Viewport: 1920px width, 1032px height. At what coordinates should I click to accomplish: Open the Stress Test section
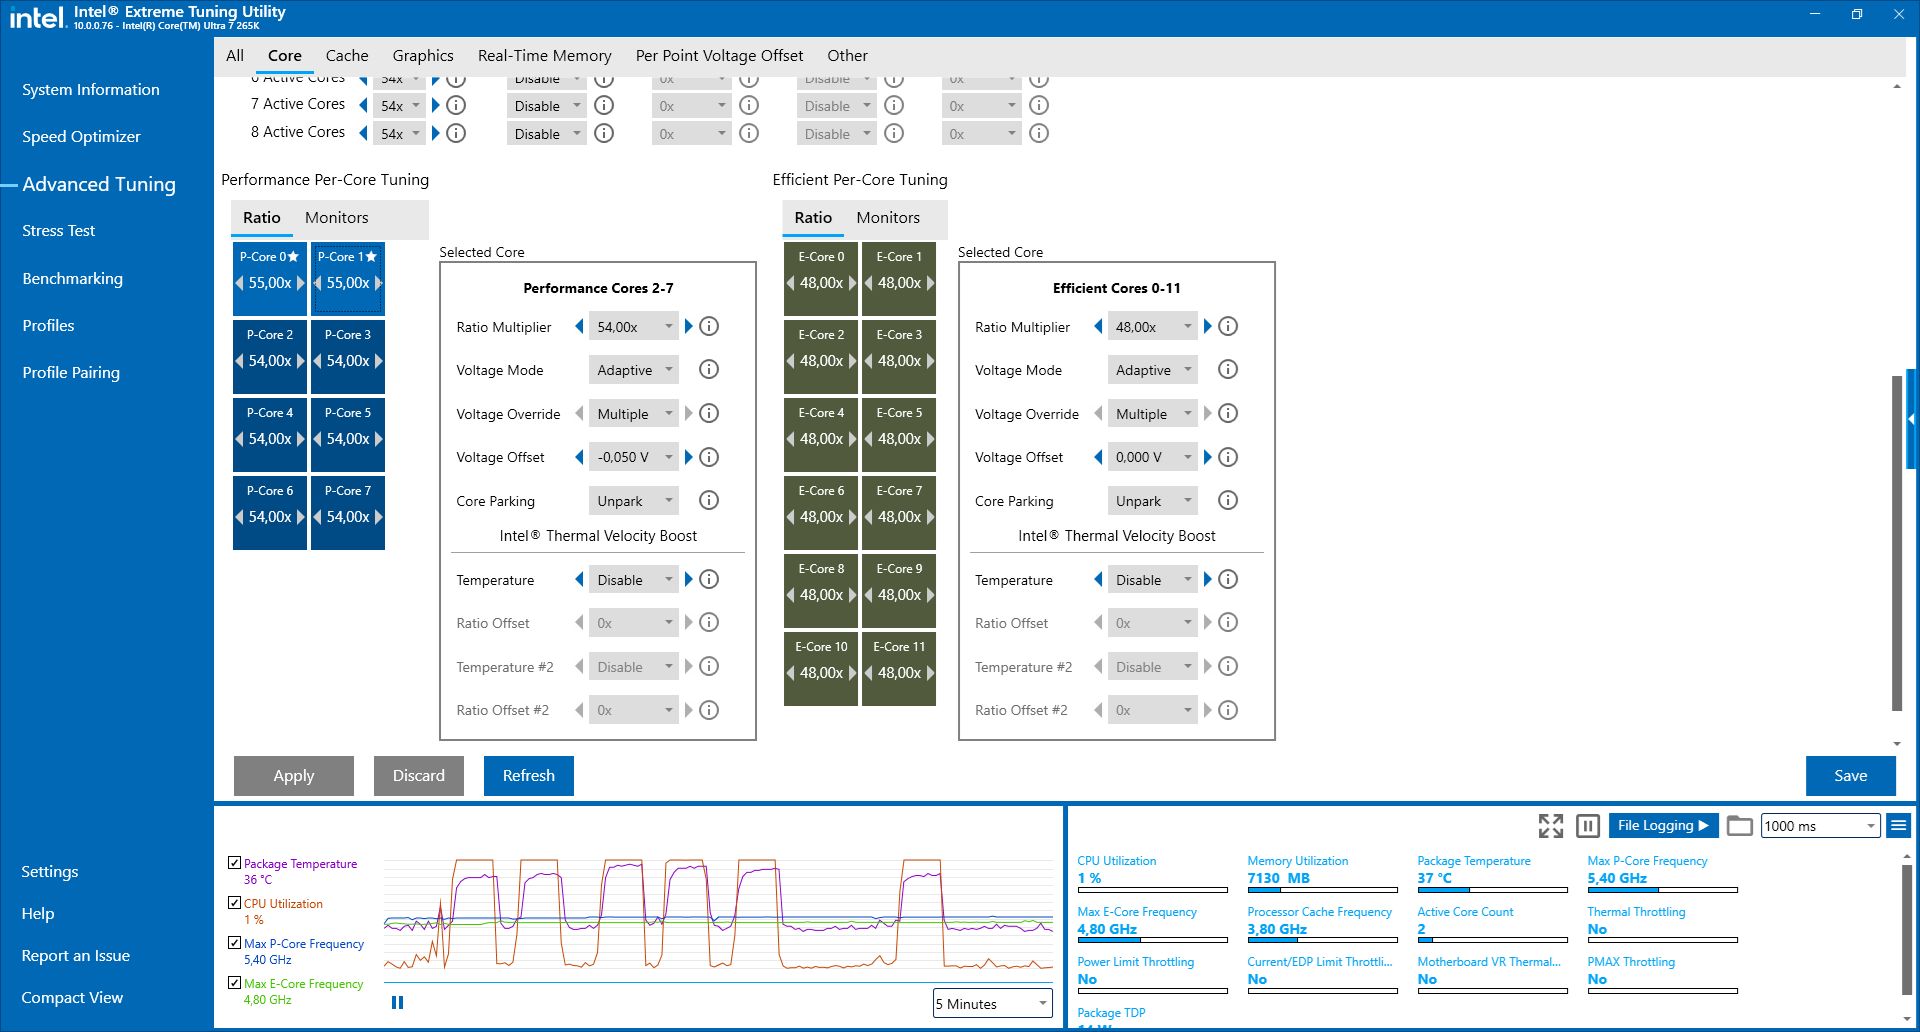[x=59, y=231]
